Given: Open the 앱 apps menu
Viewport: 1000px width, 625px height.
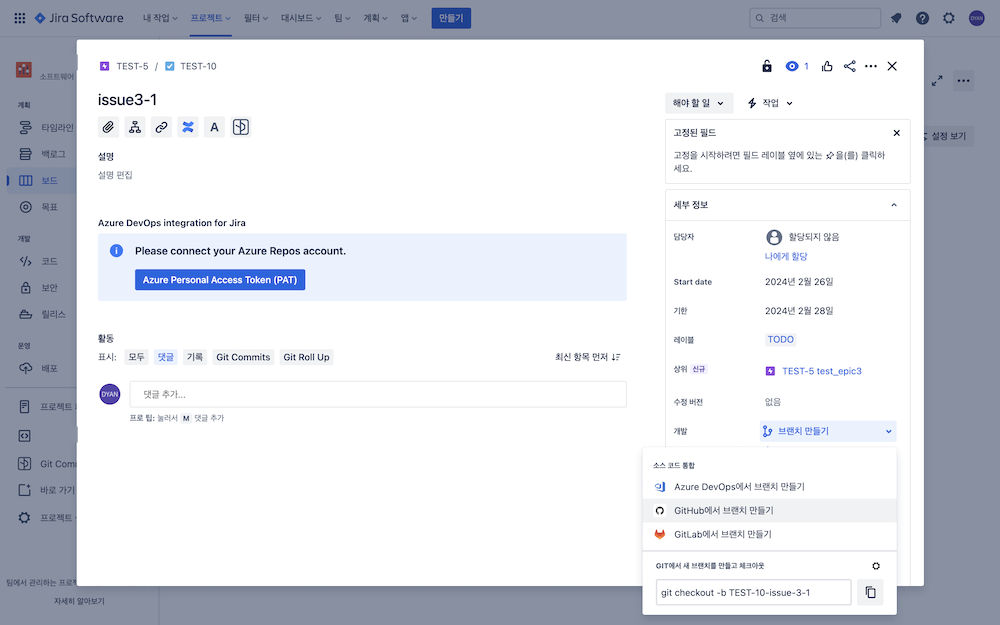Looking at the screenshot, I should pyautogui.click(x=409, y=18).
